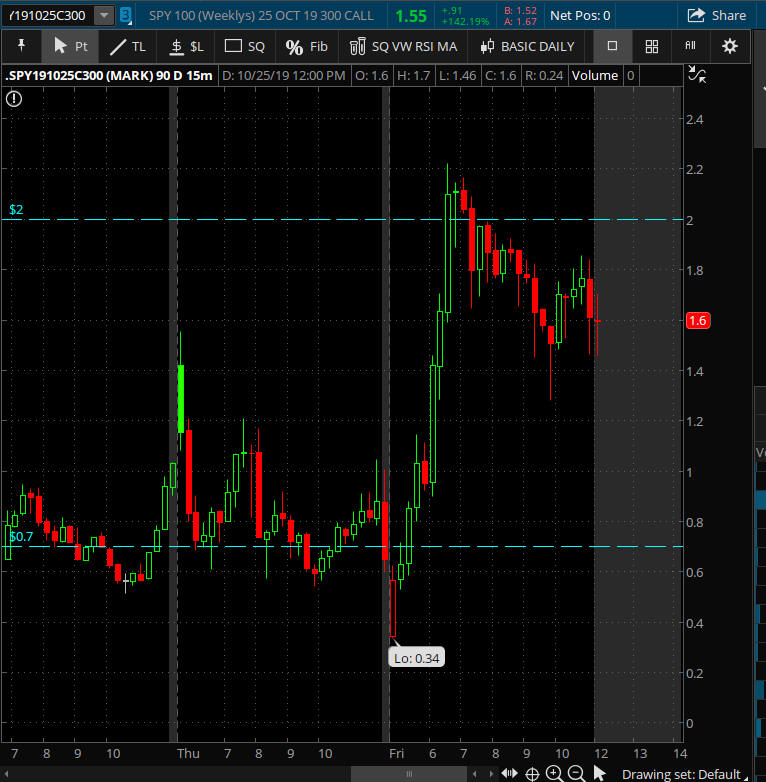This screenshot has width=766, height=782.
Task: Open the BASIC DAILY style menu
Action: click(x=527, y=46)
